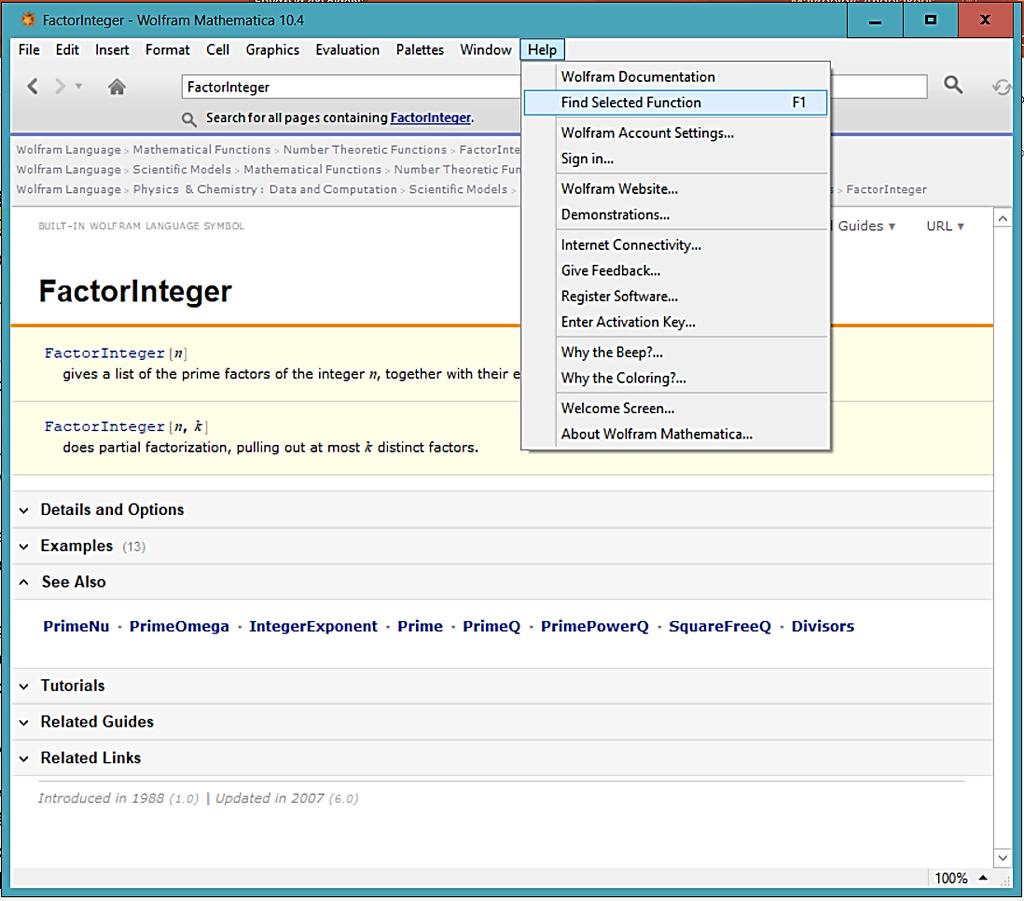Open Welcome Screen... from Help menu
Screen dimensions: 1024x901
pyautogui.click(x=676, y=408)
